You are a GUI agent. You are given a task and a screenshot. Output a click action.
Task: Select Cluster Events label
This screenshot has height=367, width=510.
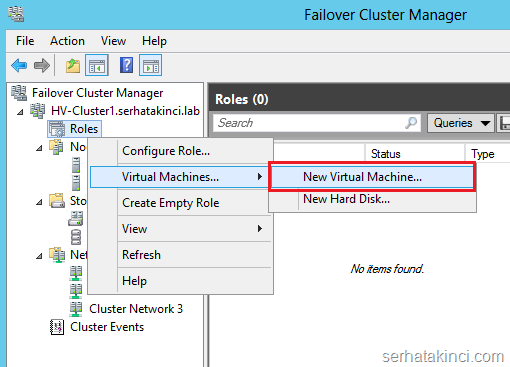[107, 327]
